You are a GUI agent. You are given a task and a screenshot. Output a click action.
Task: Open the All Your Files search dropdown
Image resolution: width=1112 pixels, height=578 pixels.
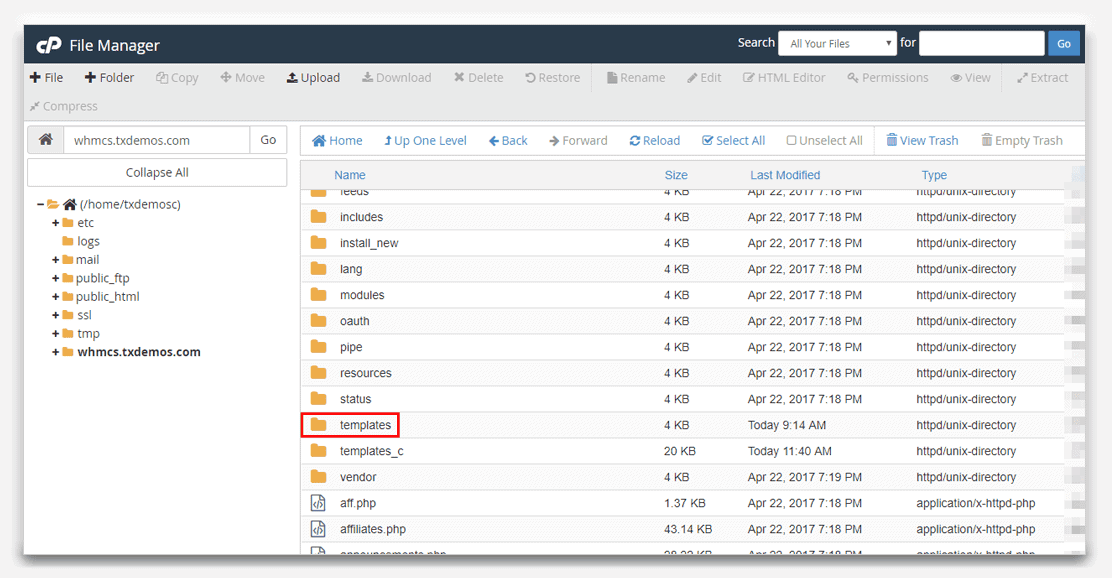click(x=838, y=44)
